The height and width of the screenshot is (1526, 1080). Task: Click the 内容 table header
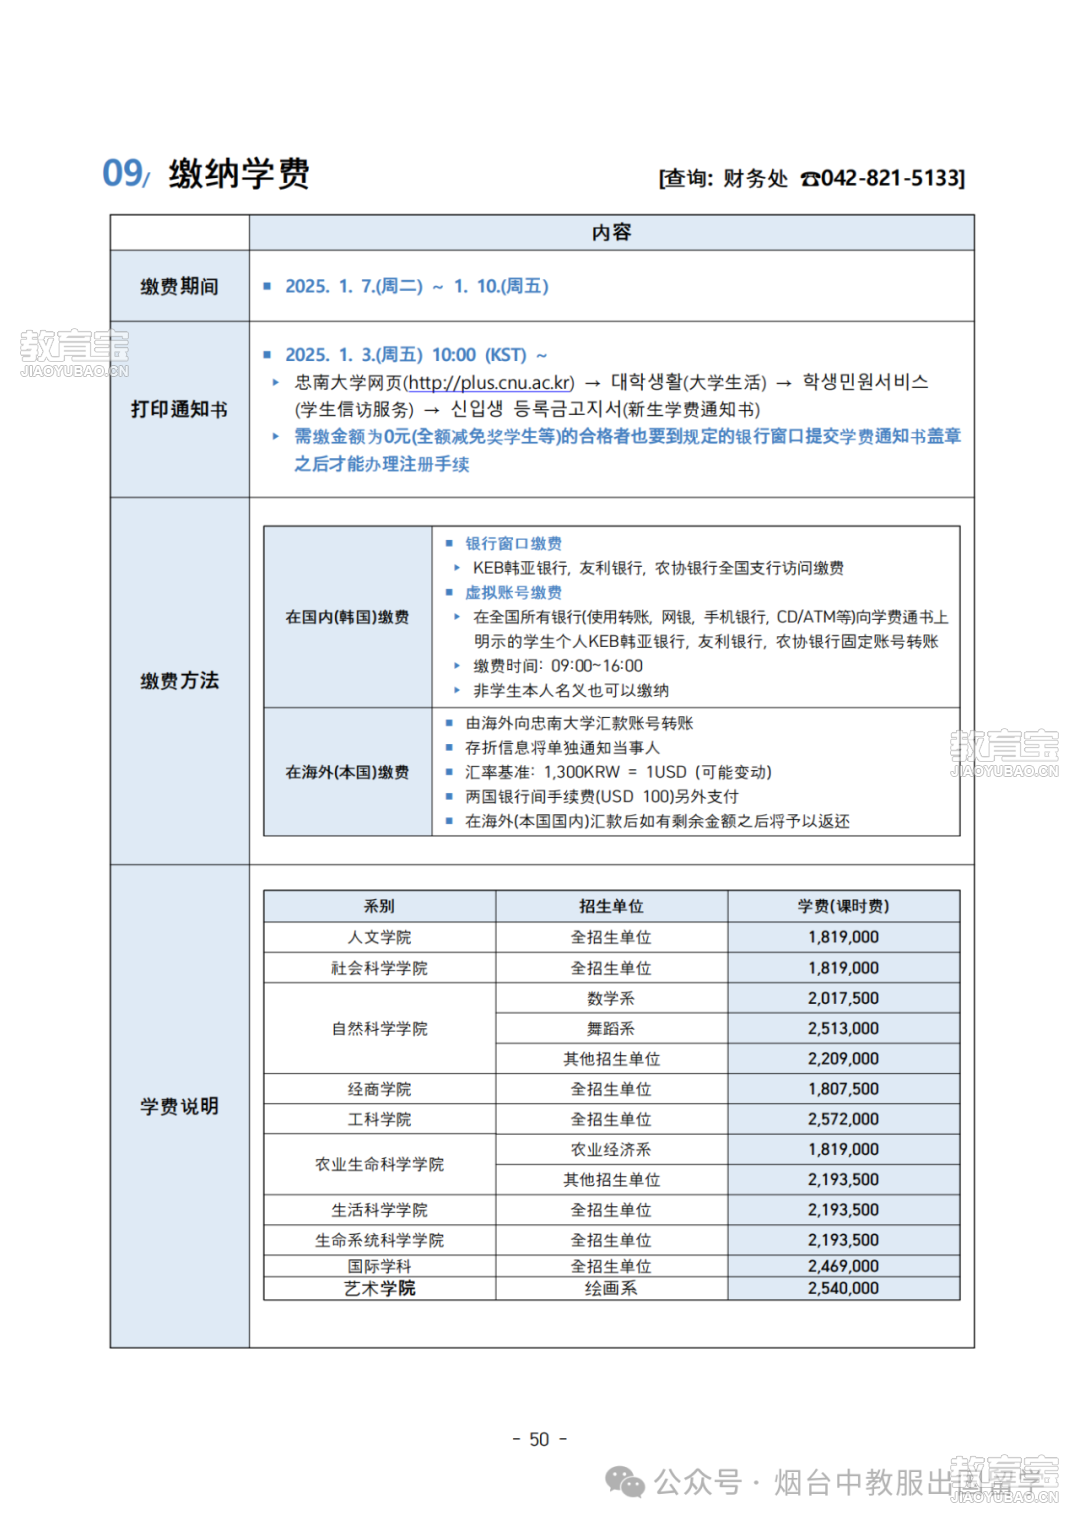[611, 232]
